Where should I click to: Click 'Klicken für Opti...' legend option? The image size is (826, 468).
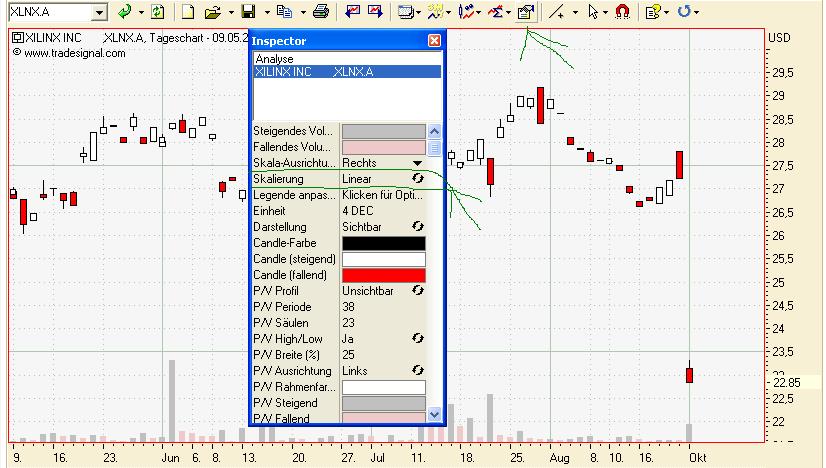pos(382,195)
